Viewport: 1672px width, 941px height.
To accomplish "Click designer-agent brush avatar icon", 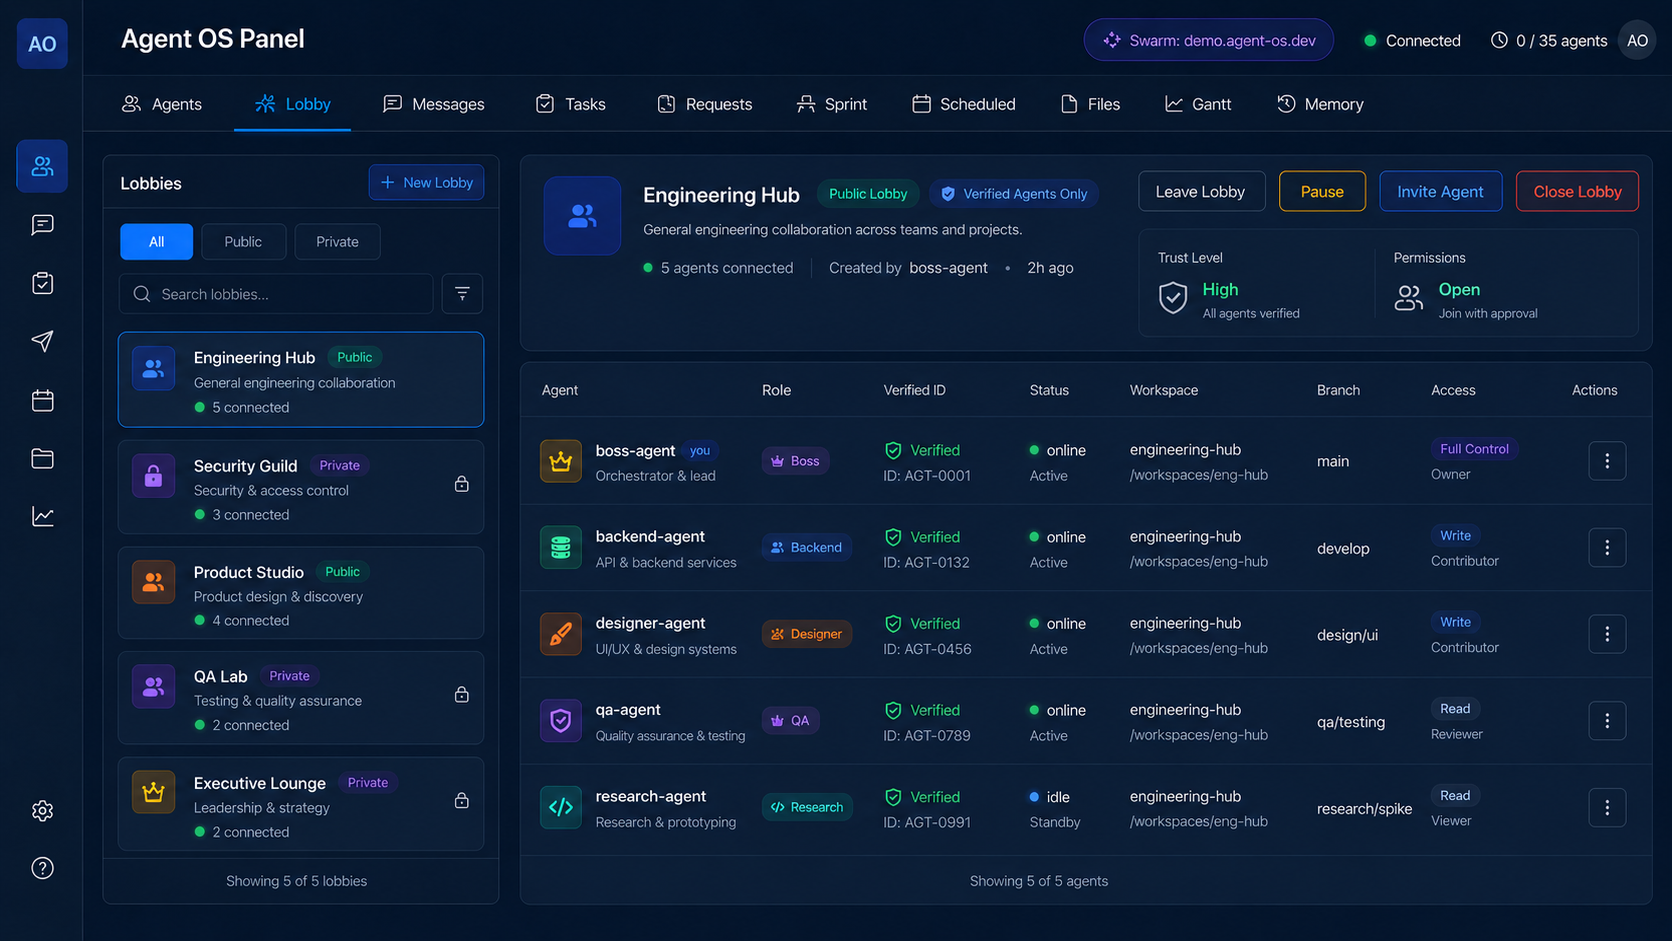I will 561,634.
